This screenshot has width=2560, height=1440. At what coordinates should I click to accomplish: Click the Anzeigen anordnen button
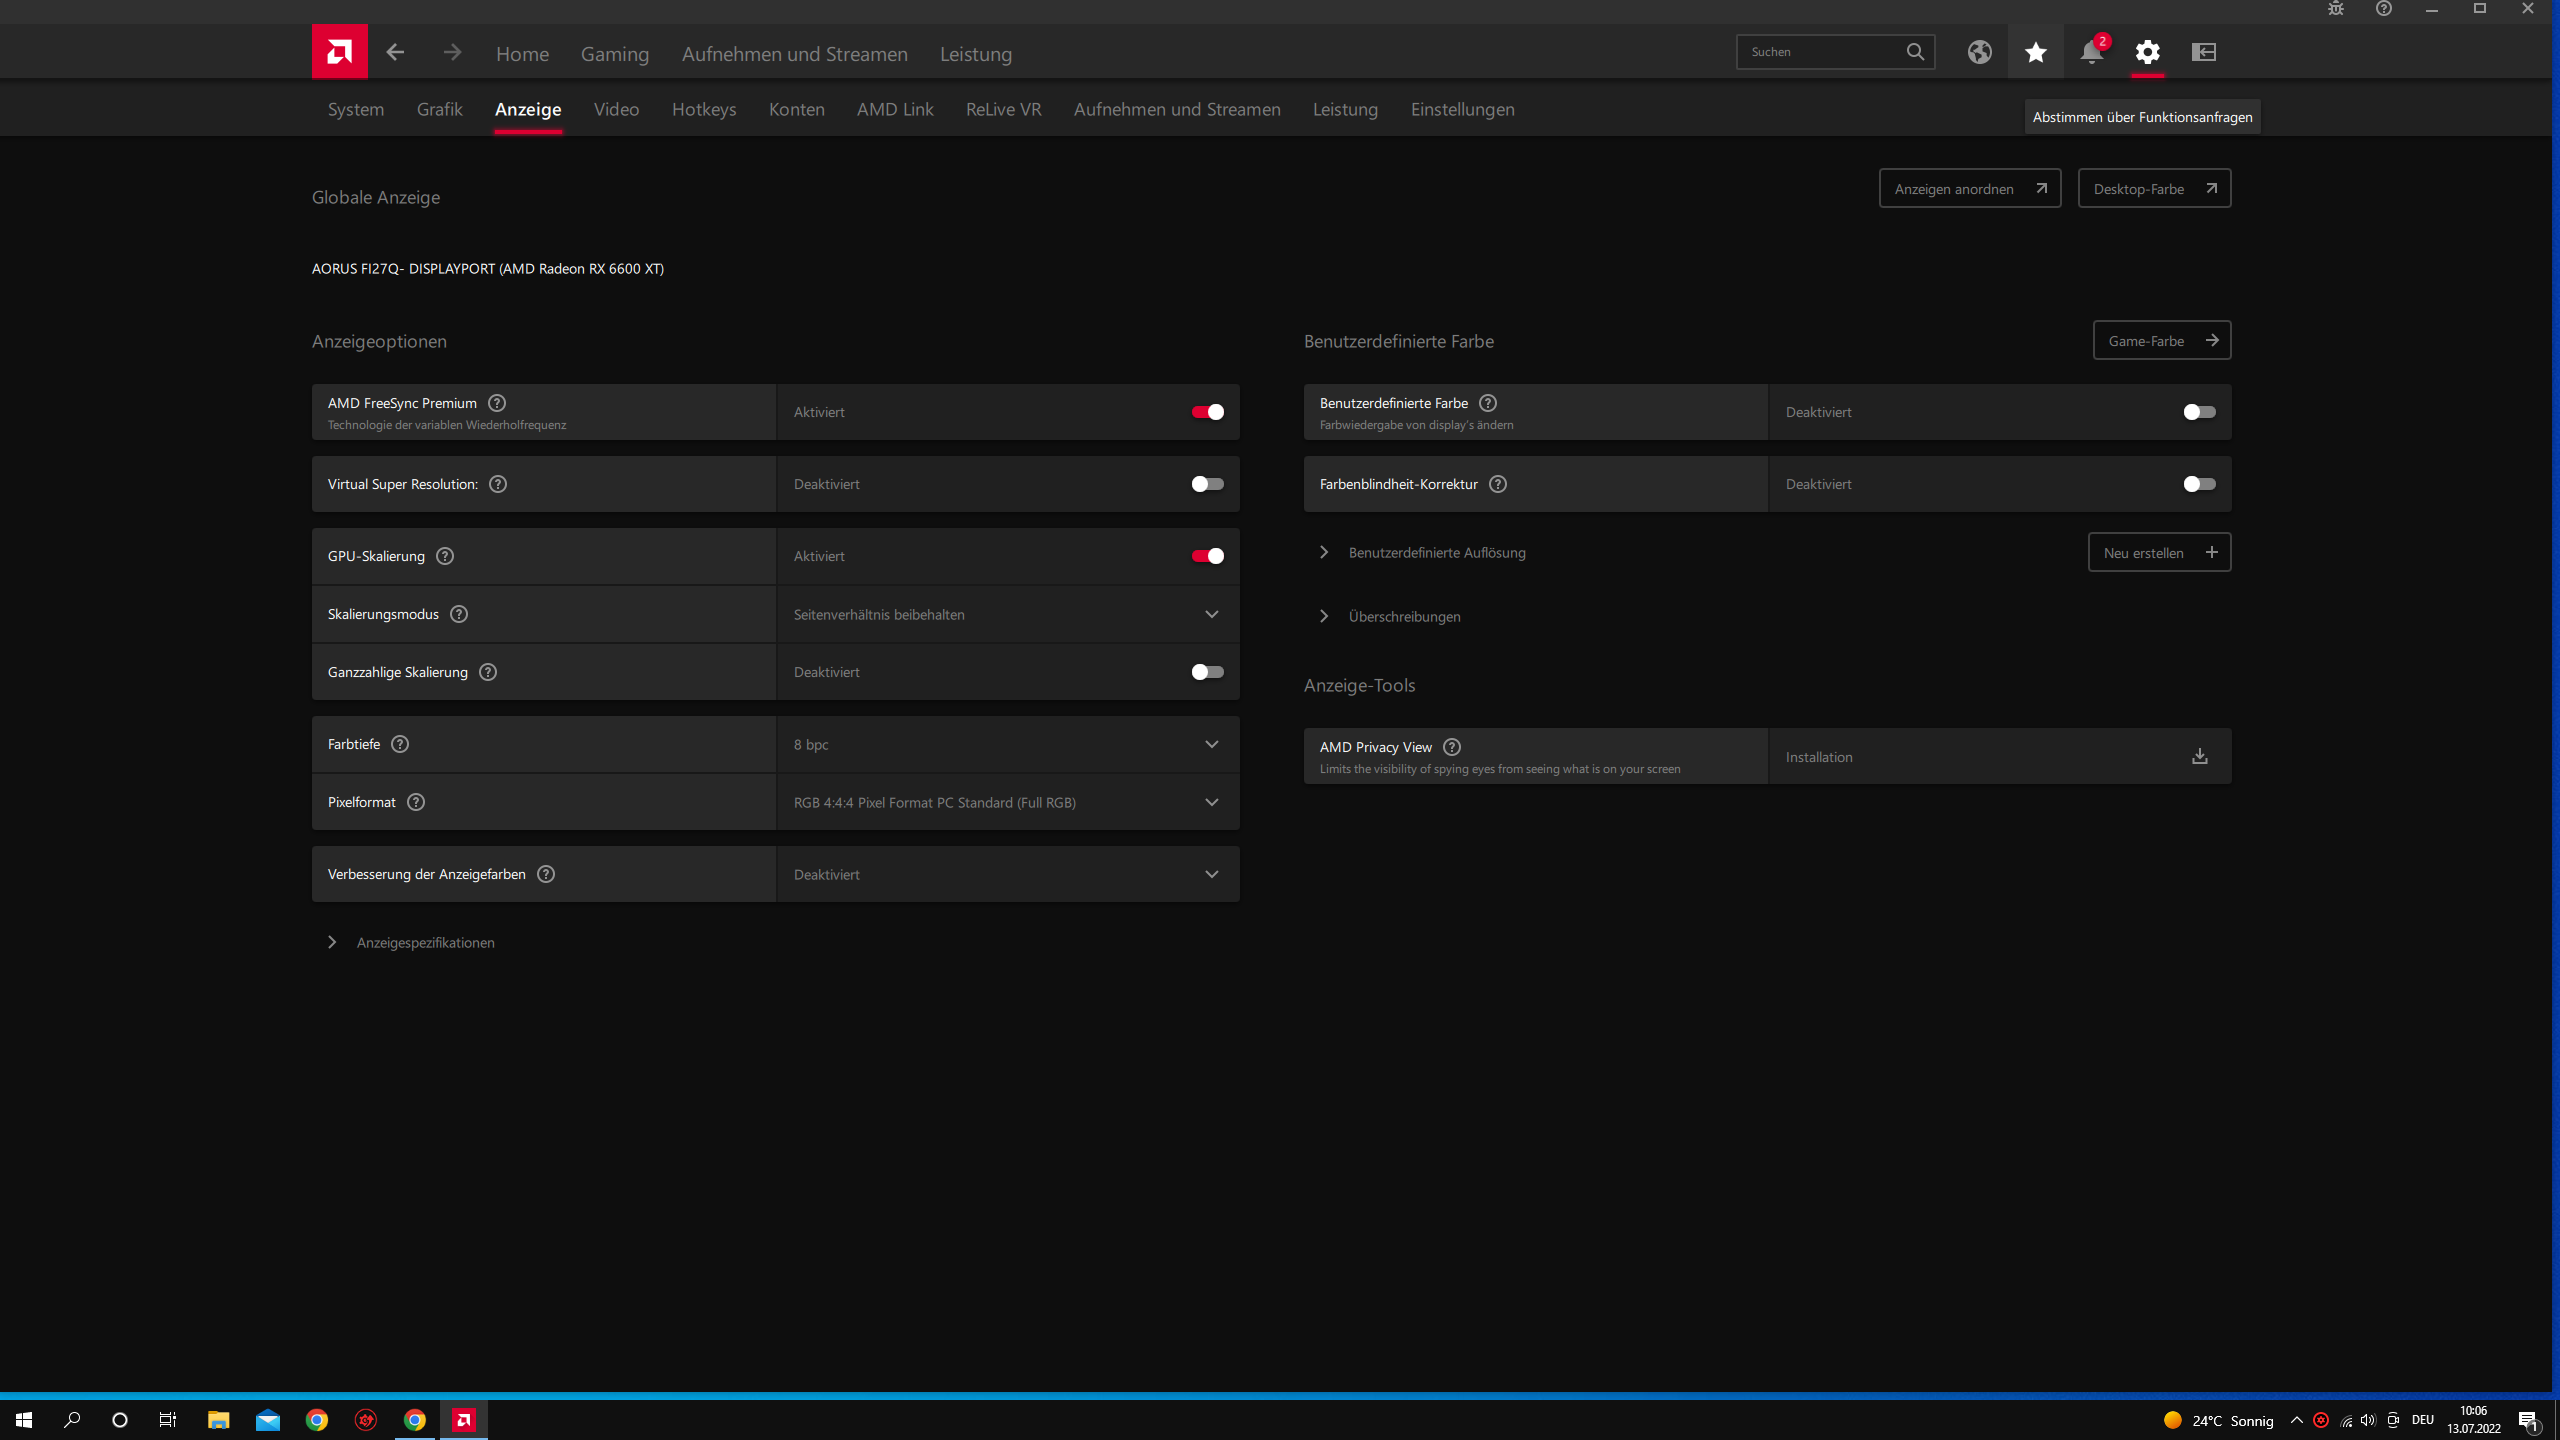click(x=1969, y=188)
